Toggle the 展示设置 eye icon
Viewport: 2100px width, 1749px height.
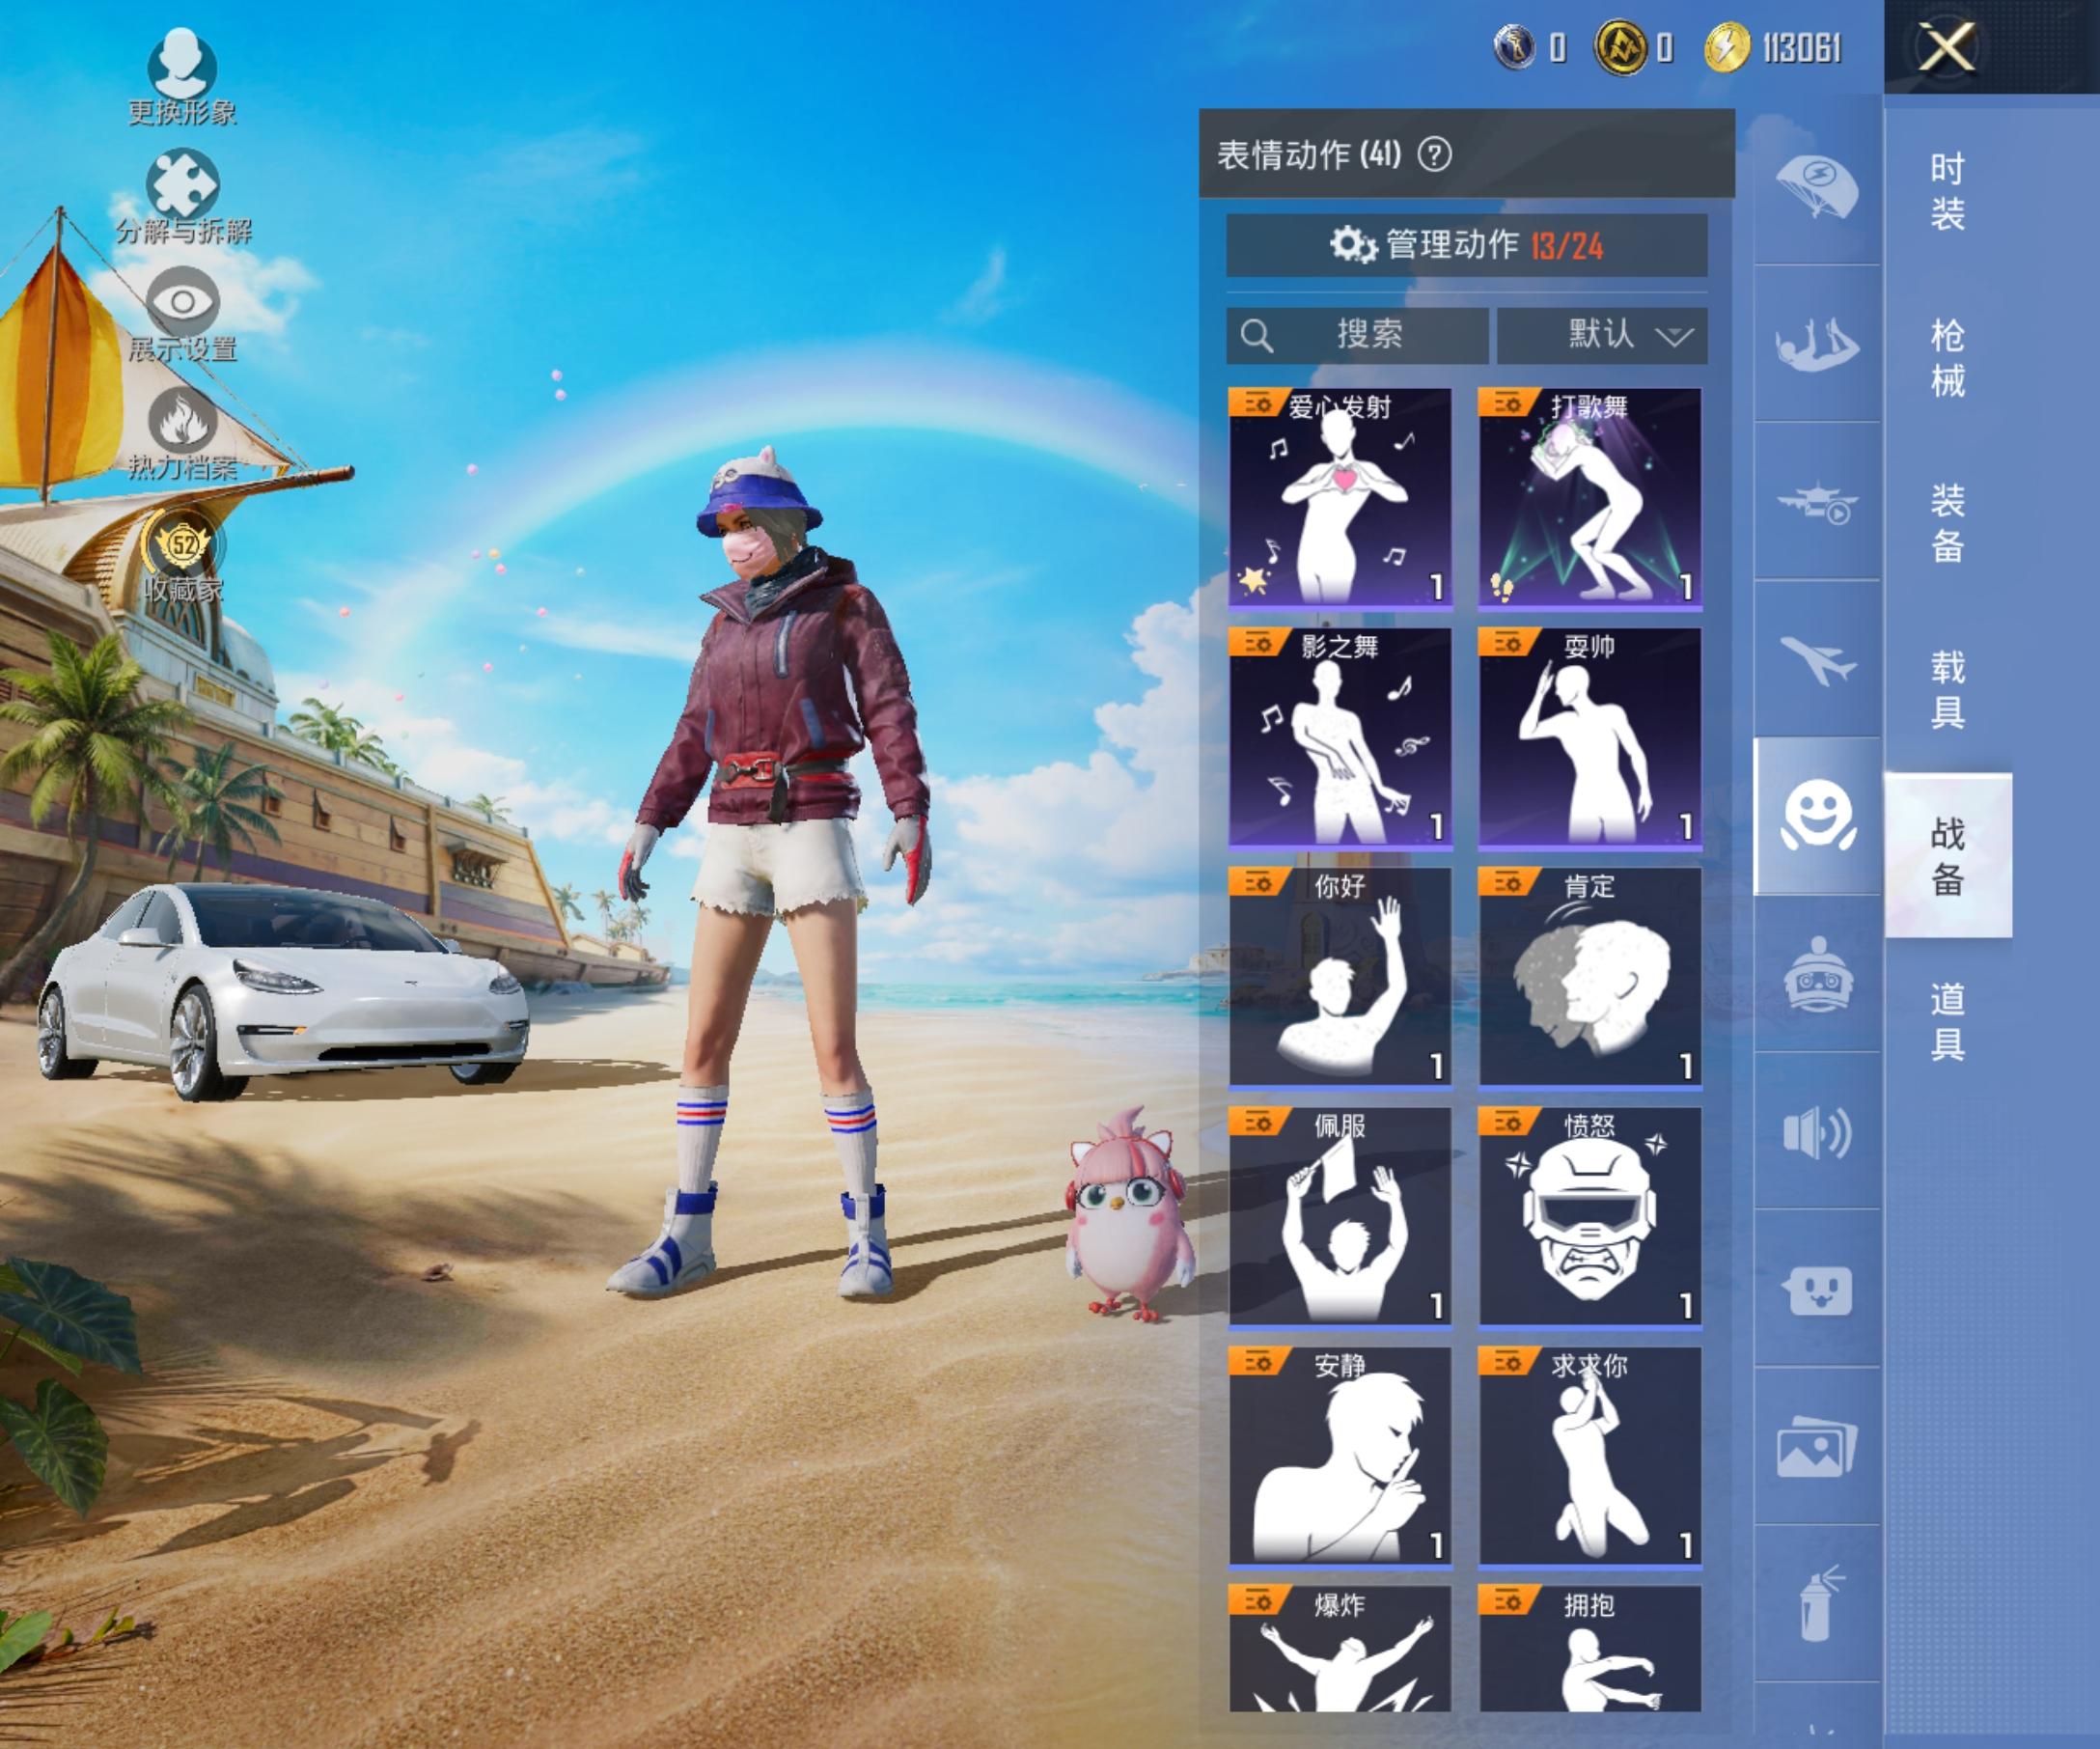182,301
